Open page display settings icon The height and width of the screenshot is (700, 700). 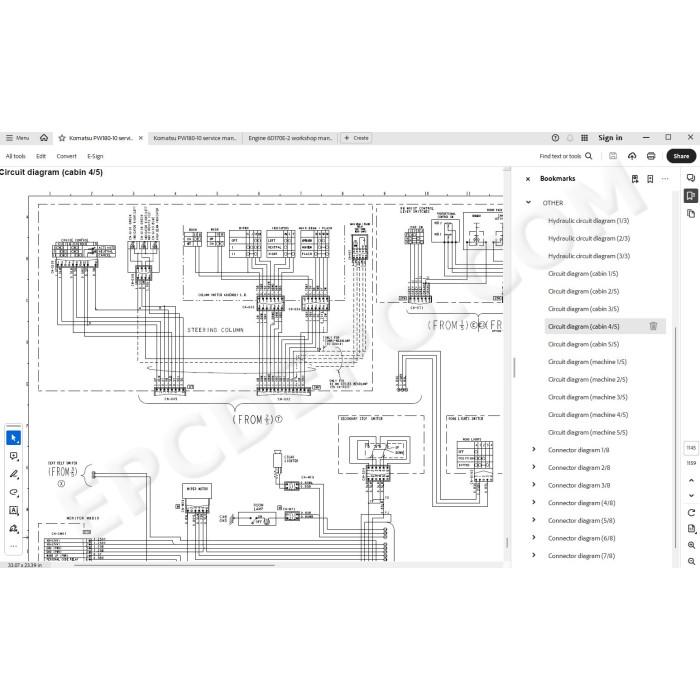click(x=691, y=529)
